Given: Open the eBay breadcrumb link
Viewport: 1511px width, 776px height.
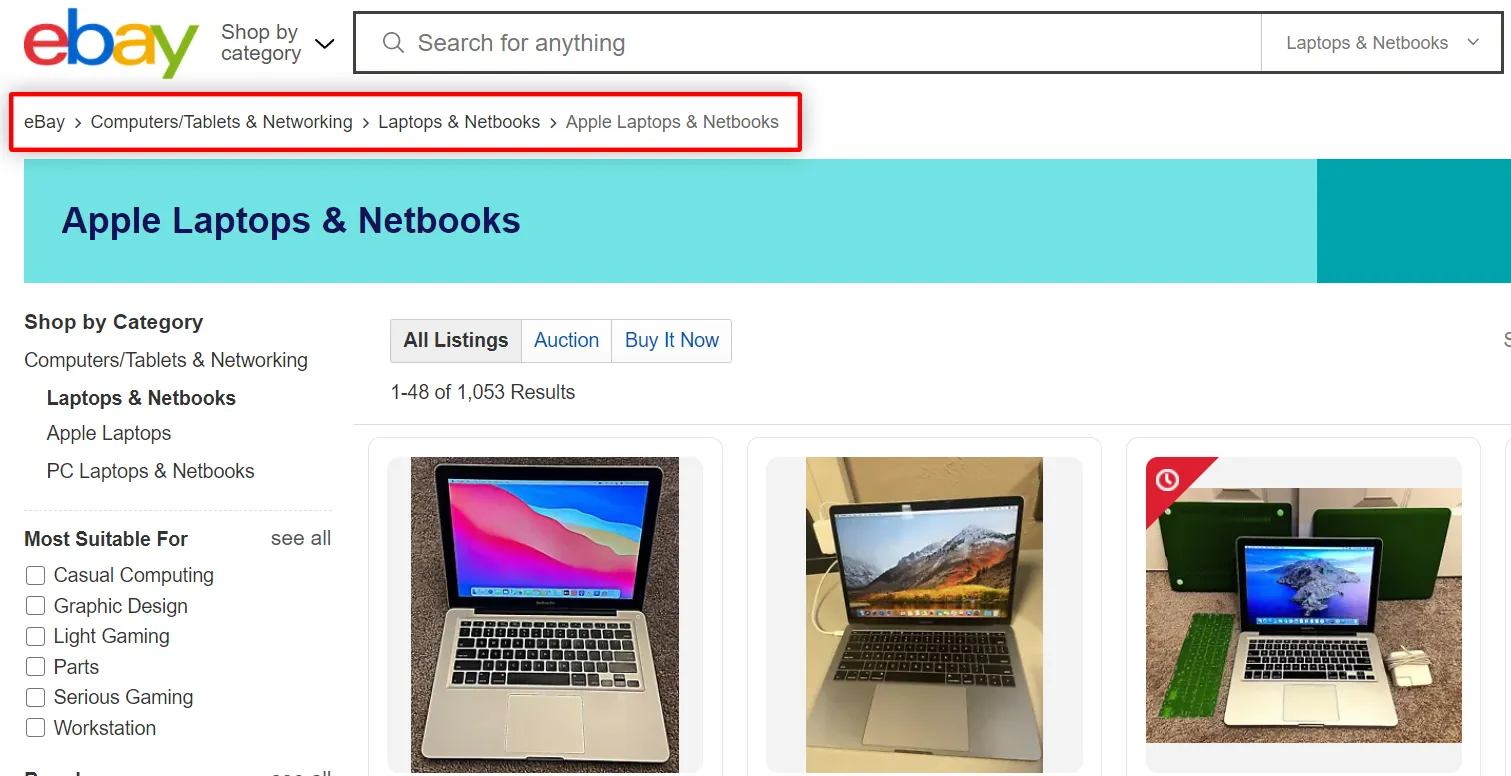Looking at the screenshot, I should pyautogui.click(x=44, y=122).
